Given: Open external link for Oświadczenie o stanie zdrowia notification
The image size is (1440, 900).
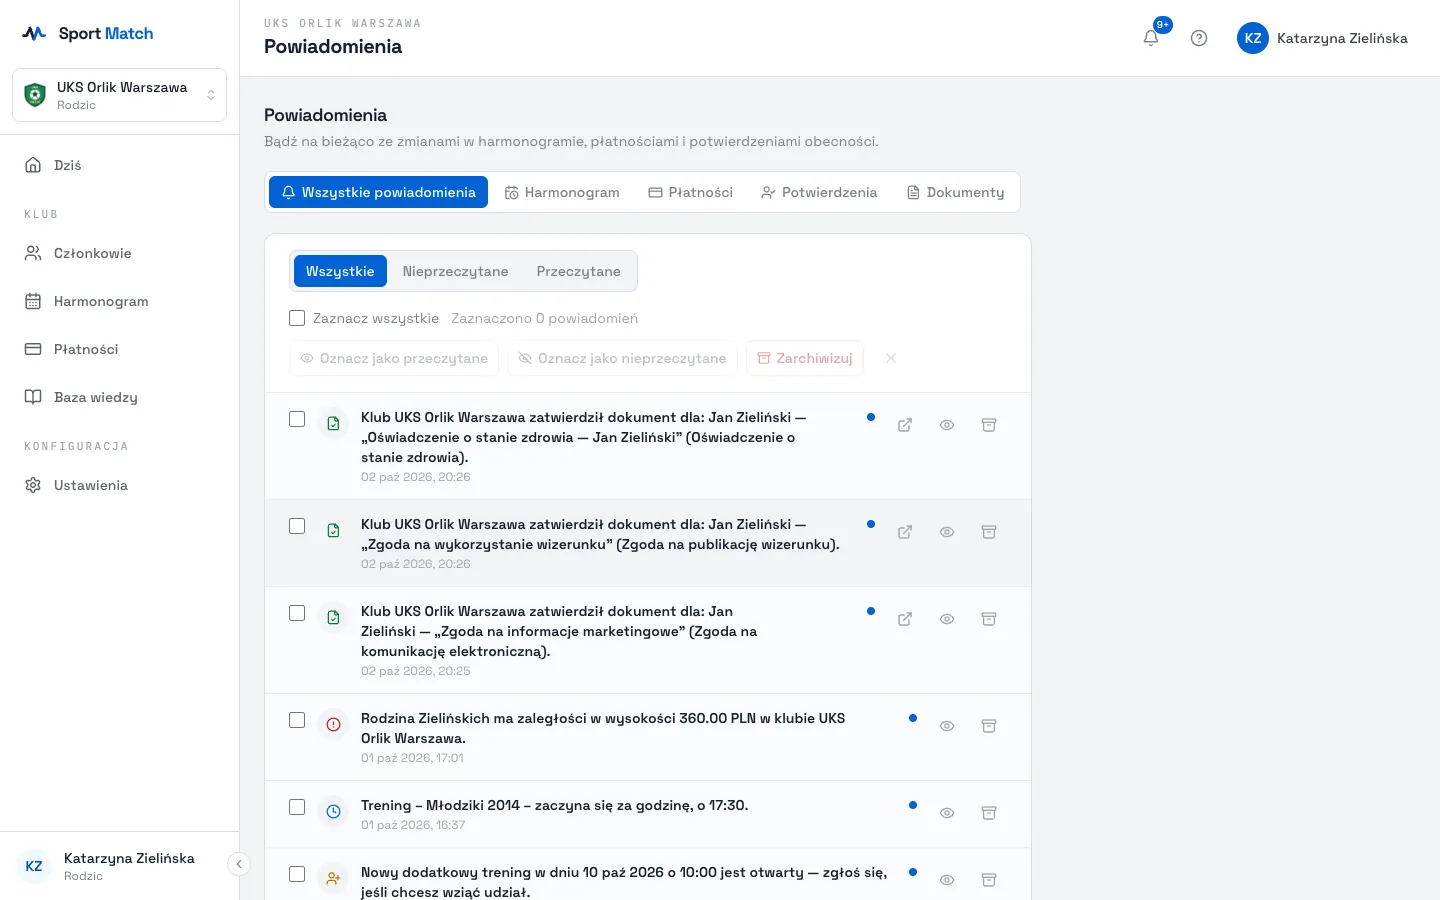Looking at the screenshot, I should [905, 425].
